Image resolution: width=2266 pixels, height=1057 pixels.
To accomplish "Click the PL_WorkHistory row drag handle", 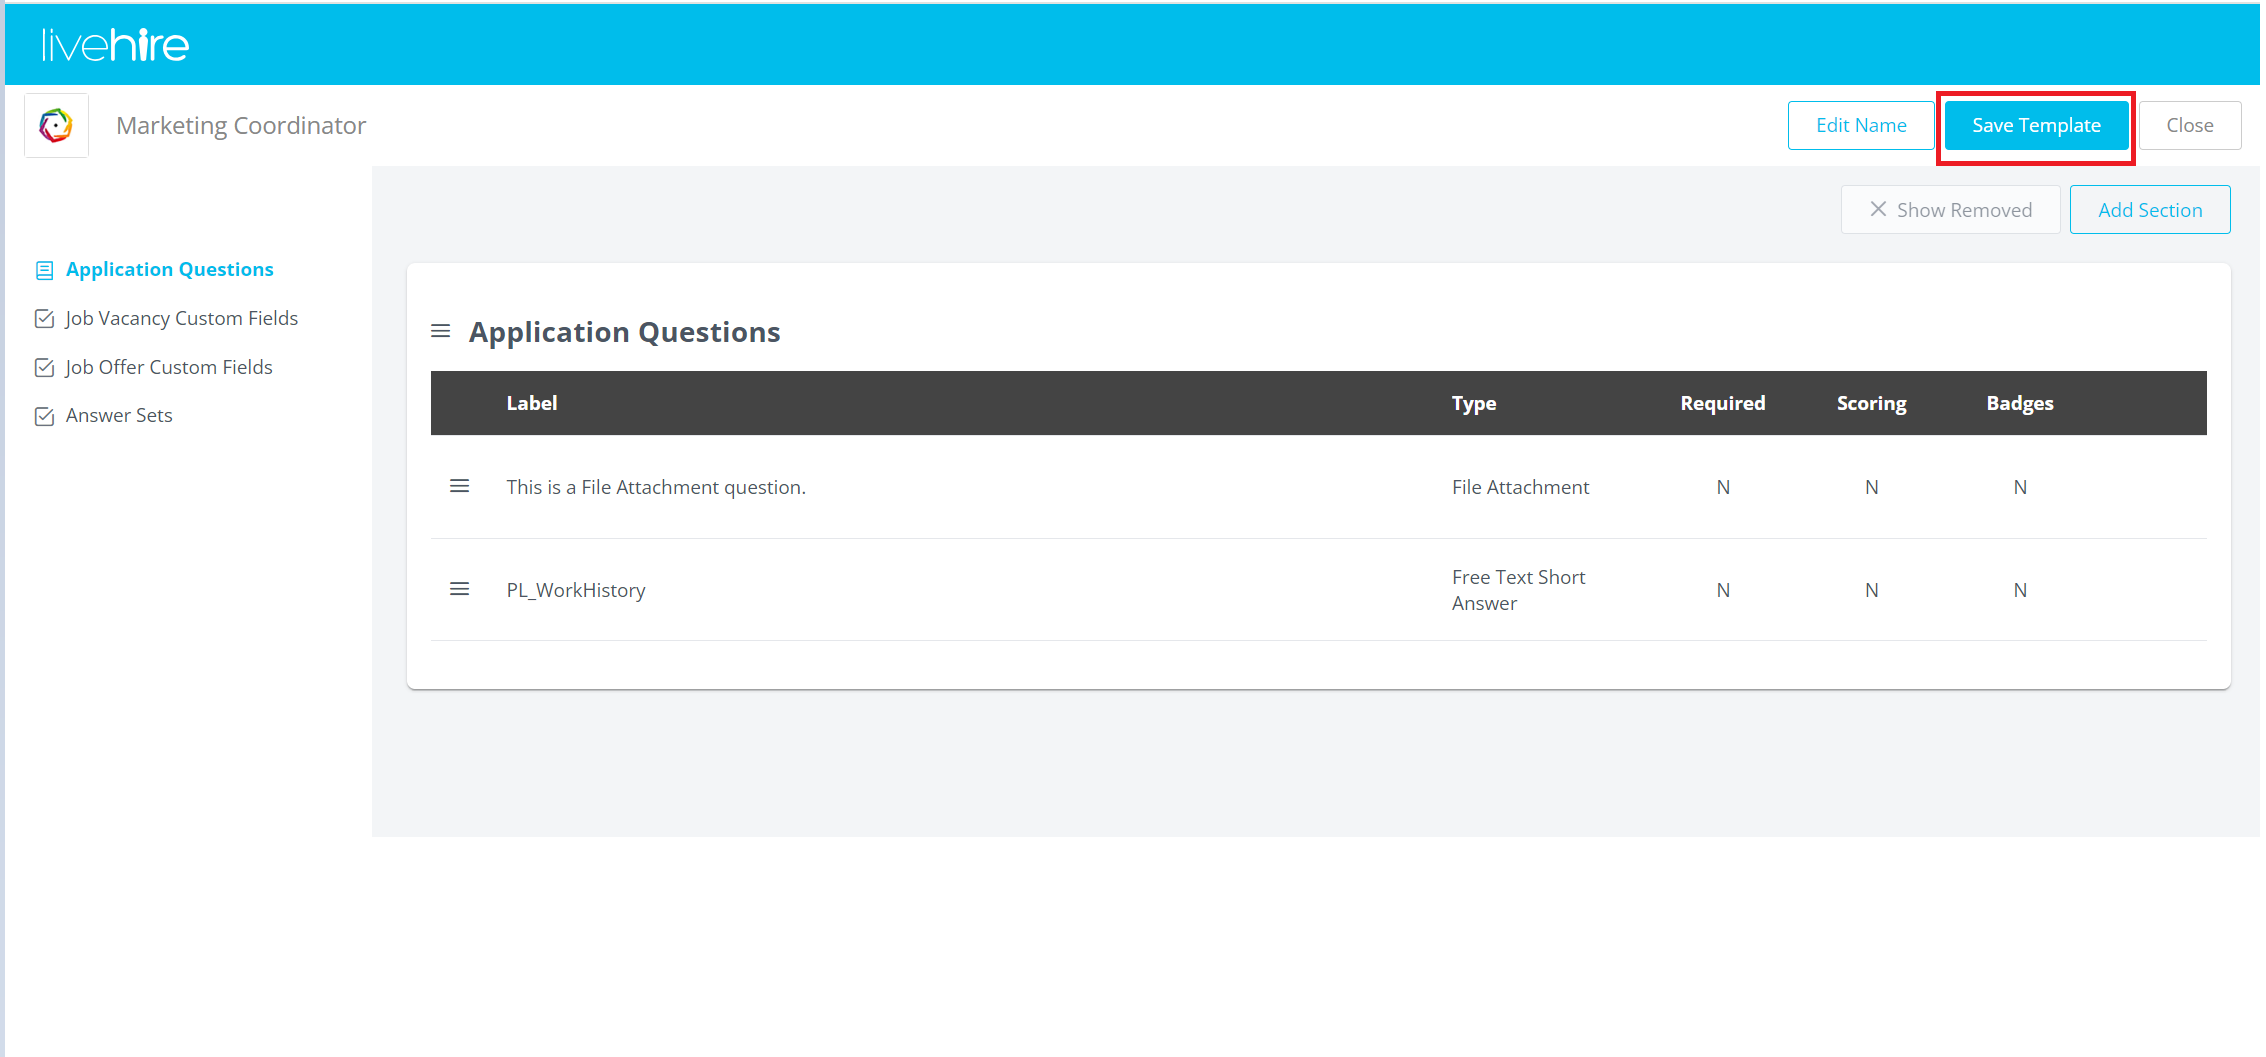I will pyautogui.click(x=459, y=589).
